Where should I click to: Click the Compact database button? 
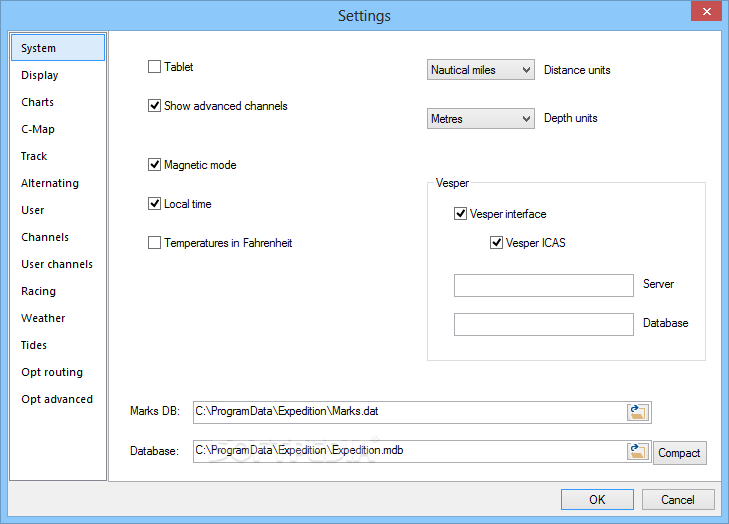[680, 453]
